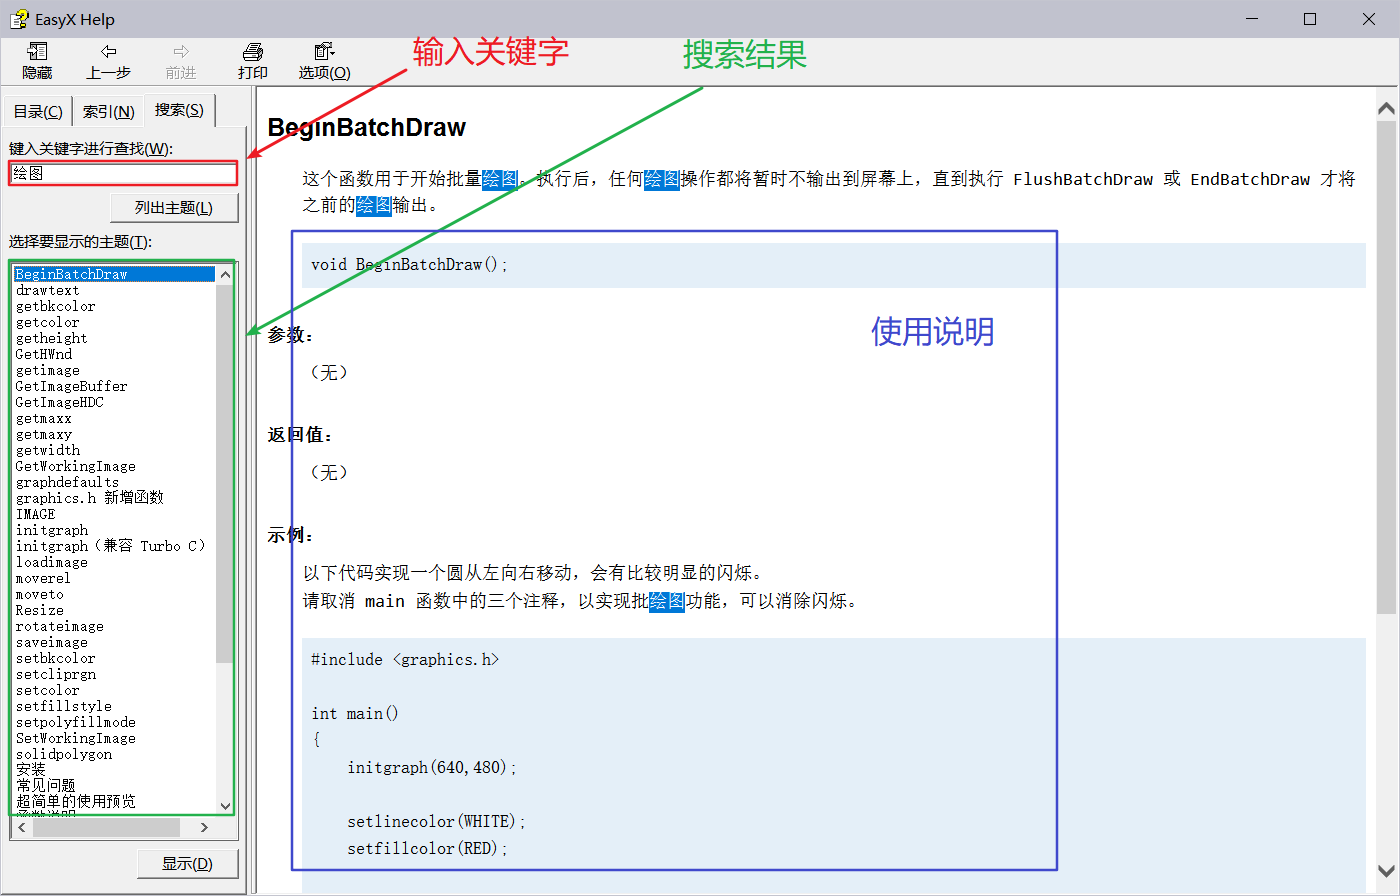Select SetWorkingImage topic entry

point(75,738)
